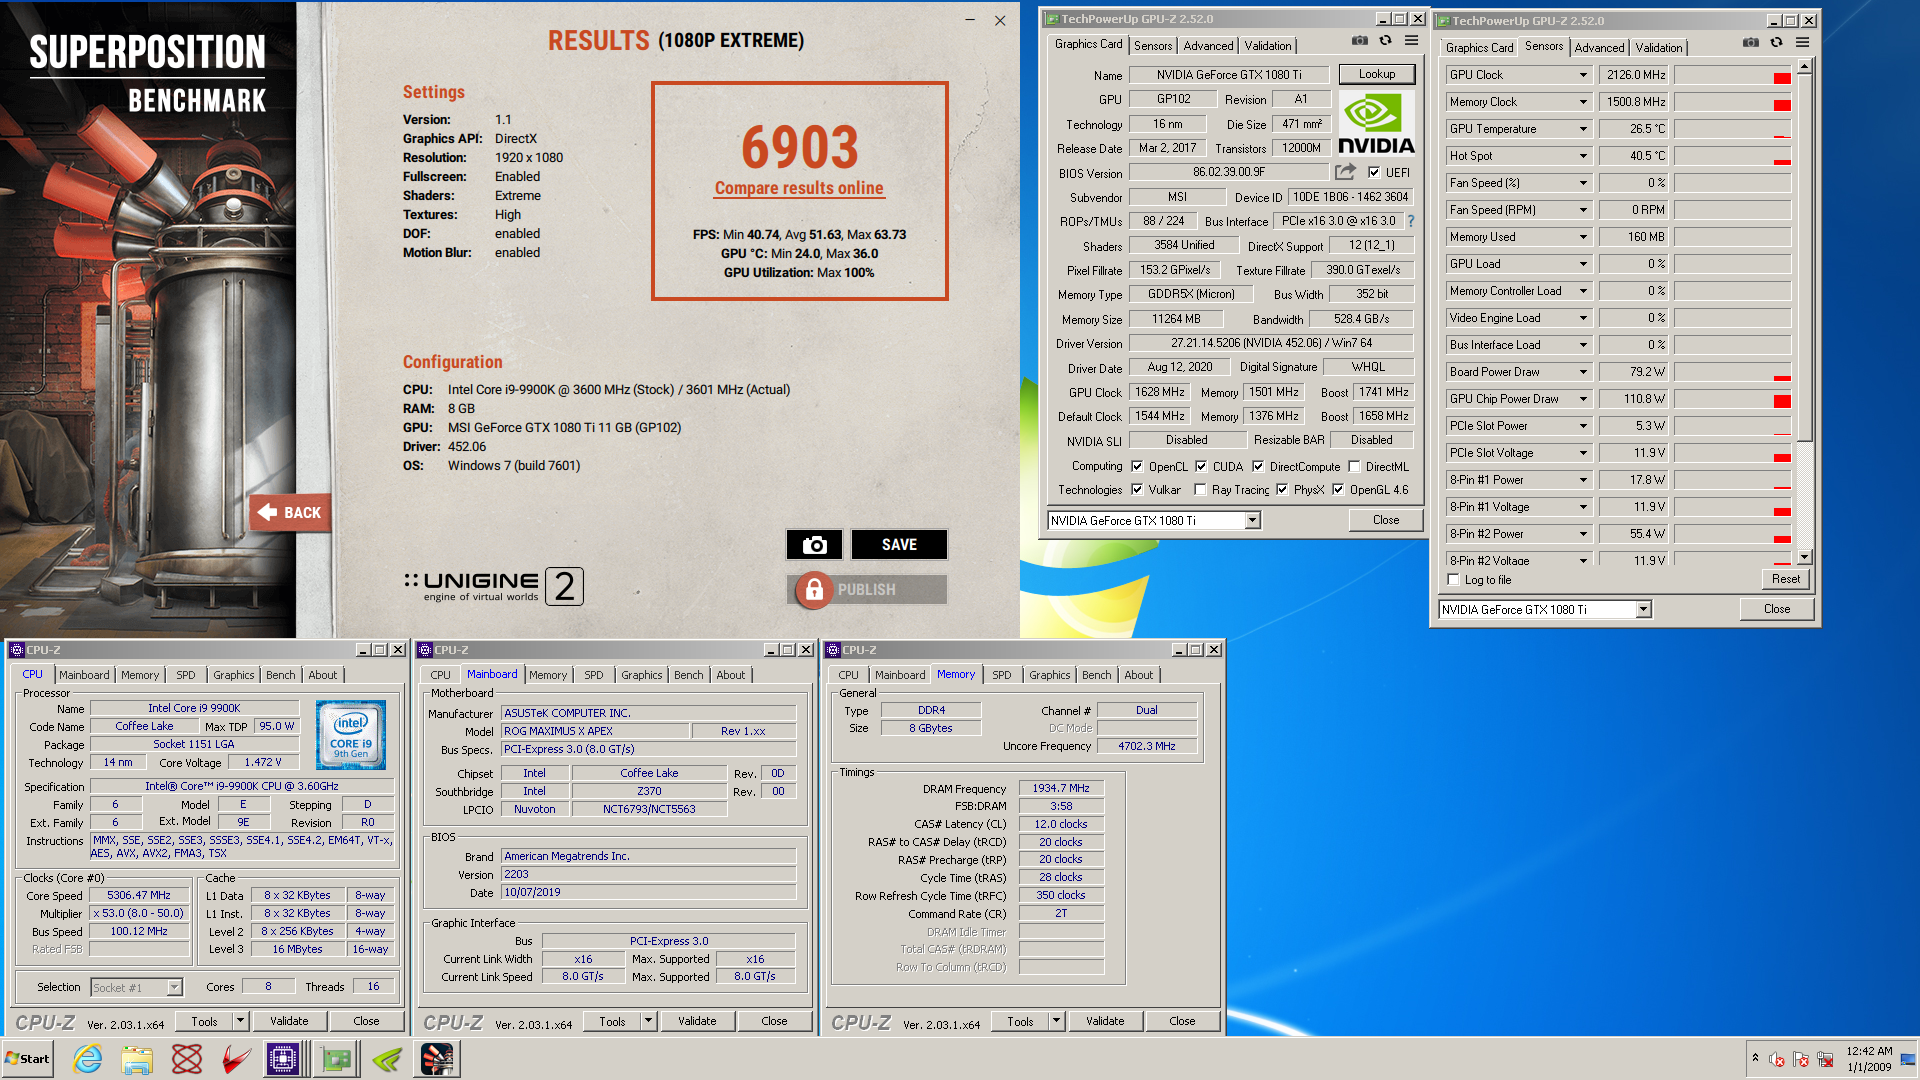Open Internet Explorer from the taskbar

(x=88, y=1059)
